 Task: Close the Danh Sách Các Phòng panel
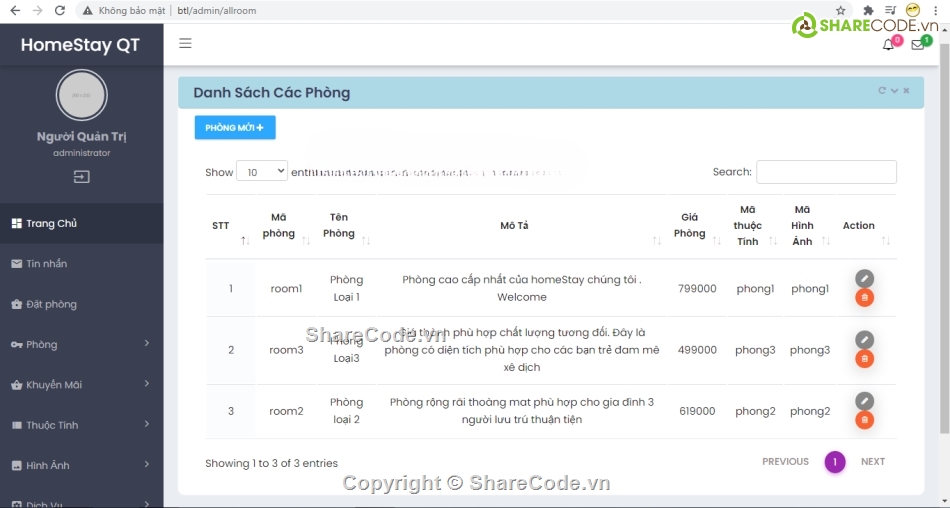(906, 90)
